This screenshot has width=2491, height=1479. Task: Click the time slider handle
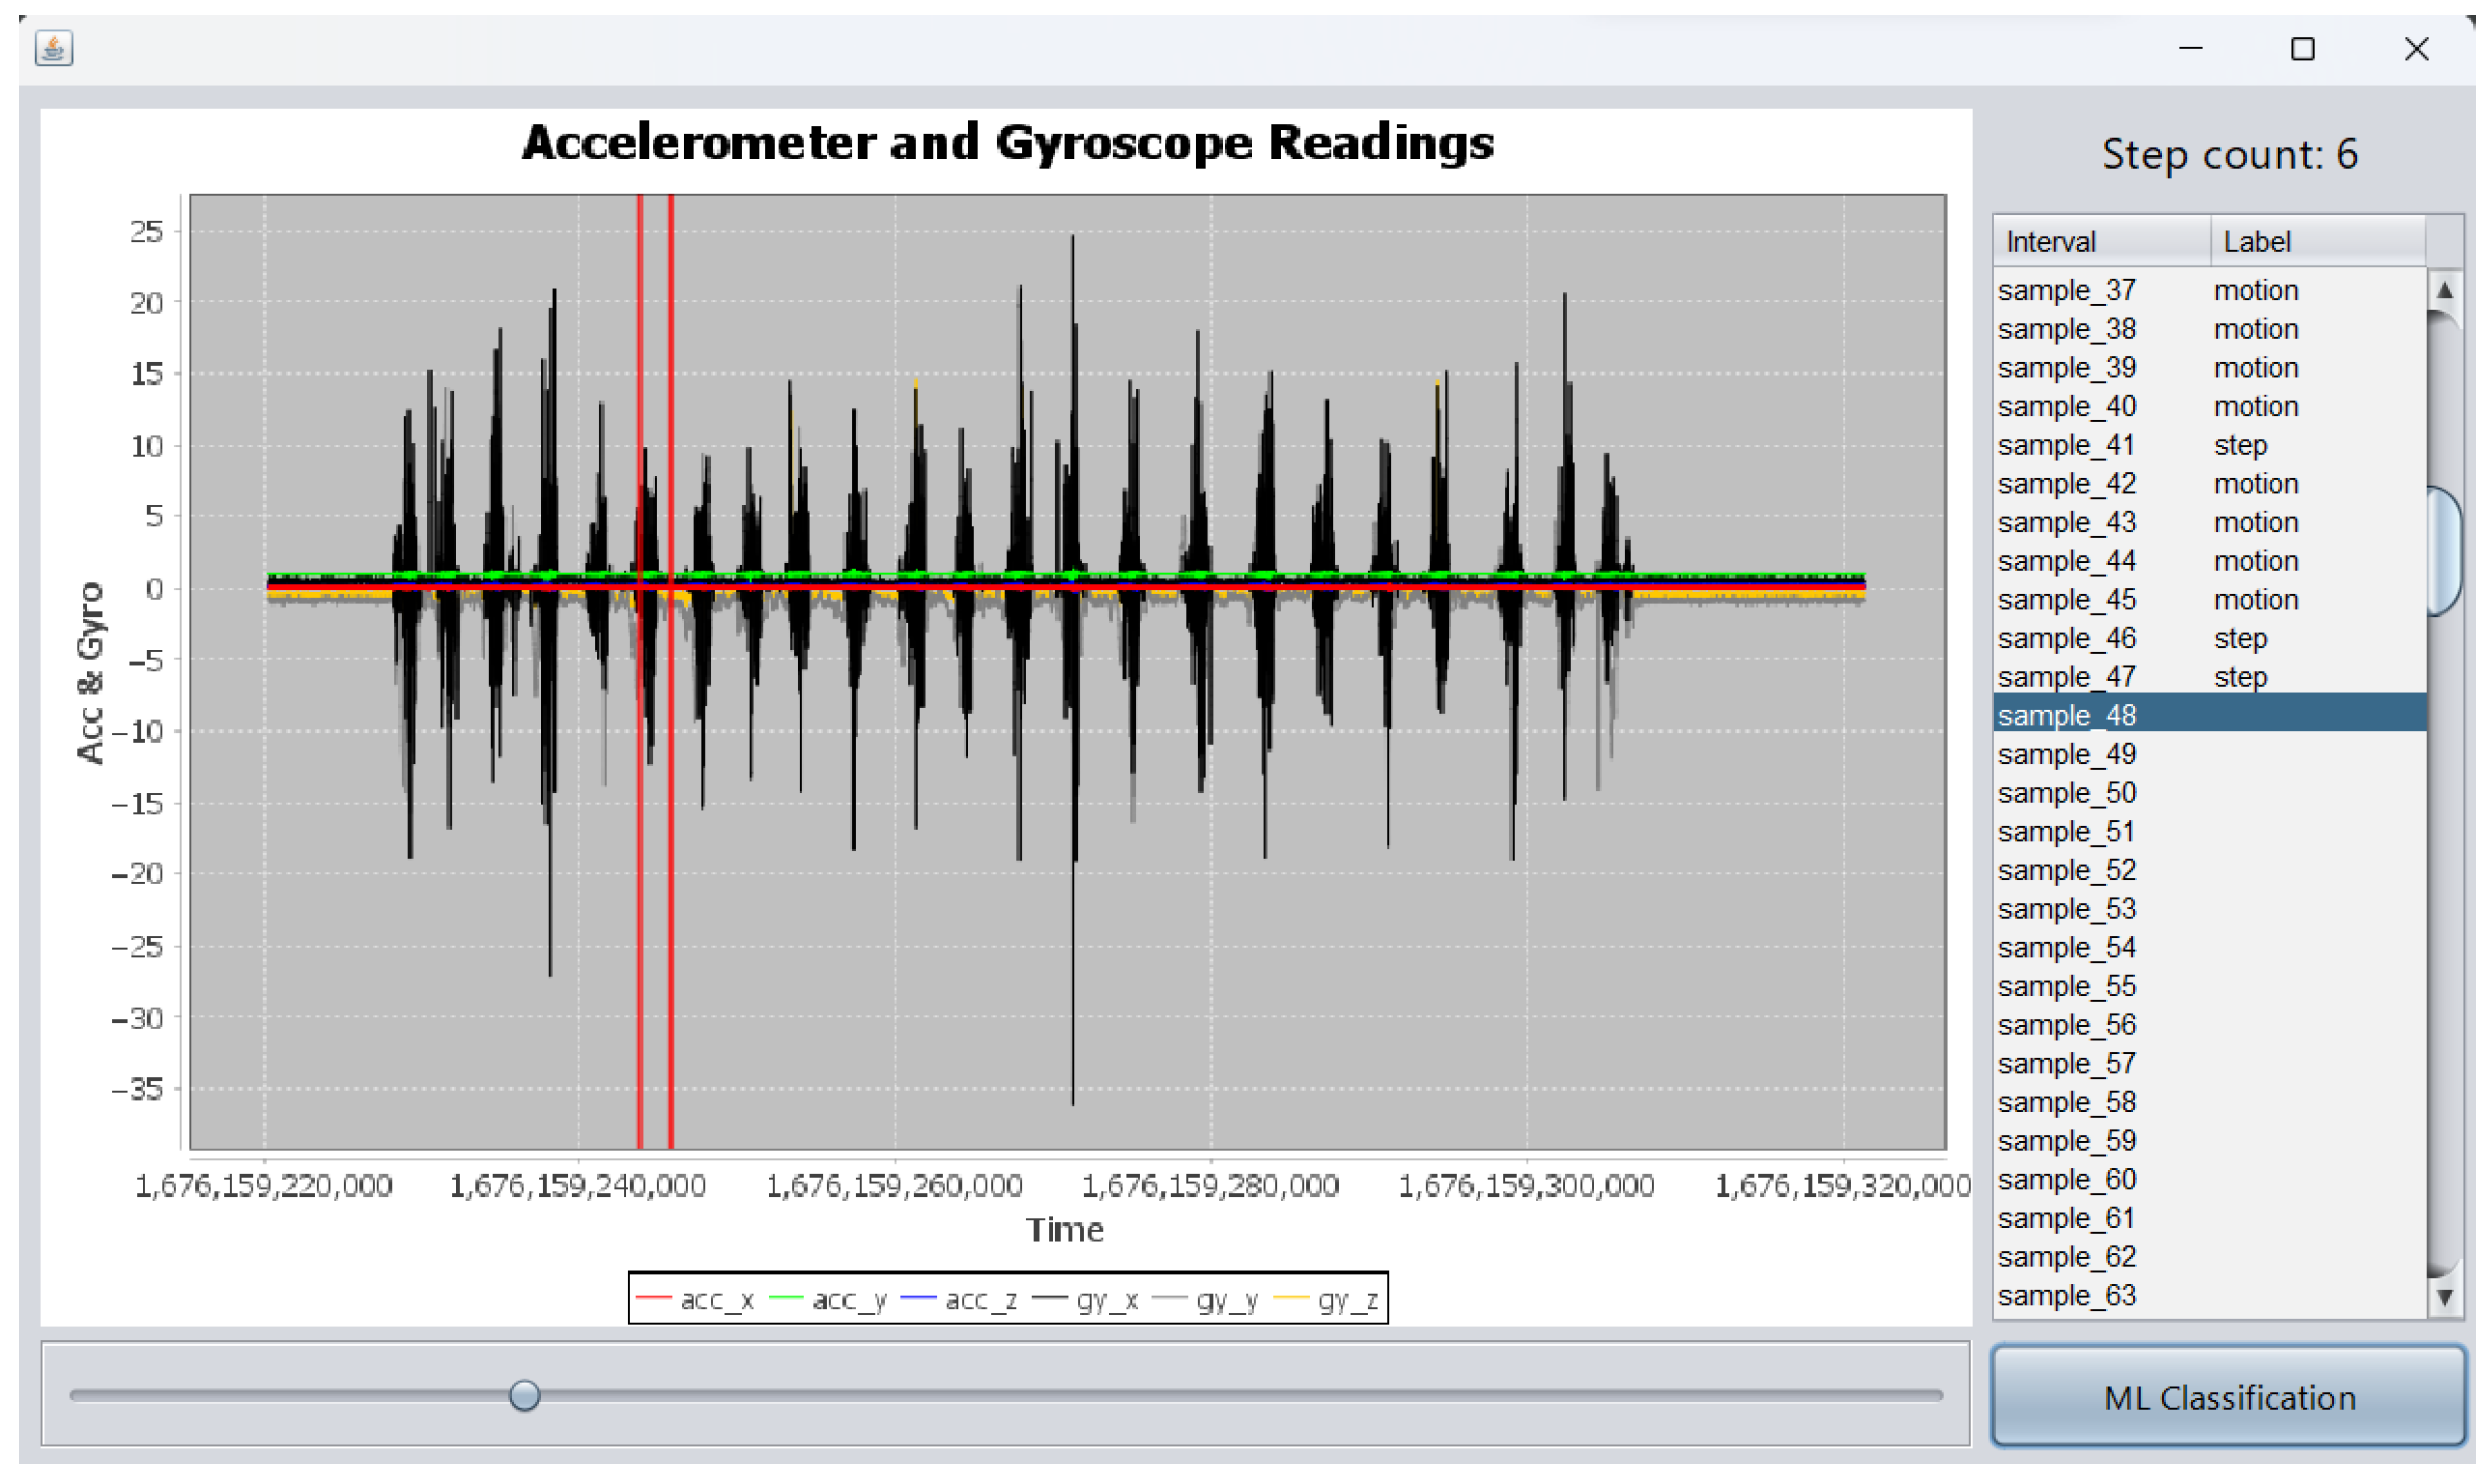(x=524, y=1395)
